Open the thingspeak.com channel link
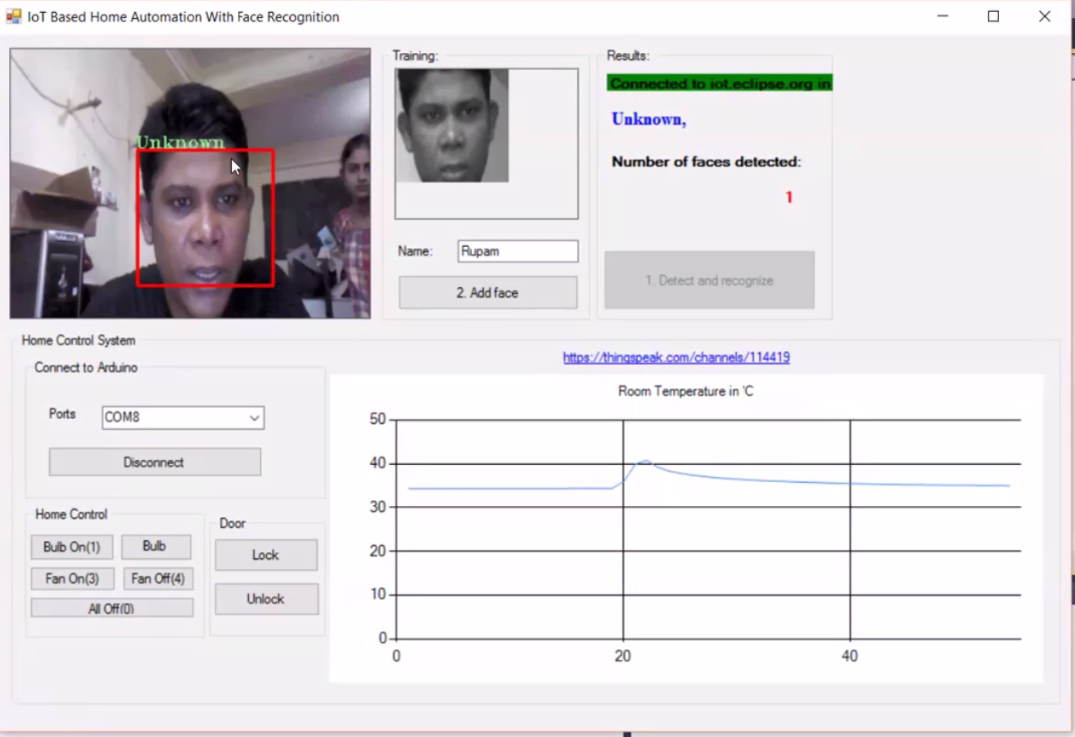The height and width of the screenshot is (737, 1075). click(676, 357)
